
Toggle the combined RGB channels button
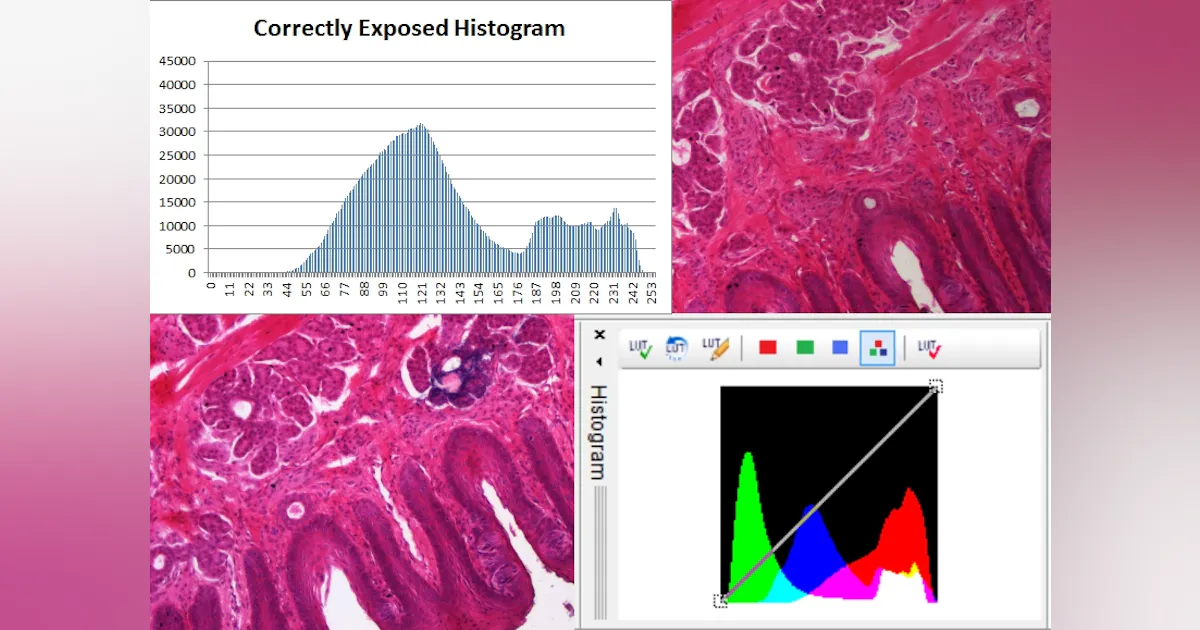pyautogui.click(x=877, y=348)
